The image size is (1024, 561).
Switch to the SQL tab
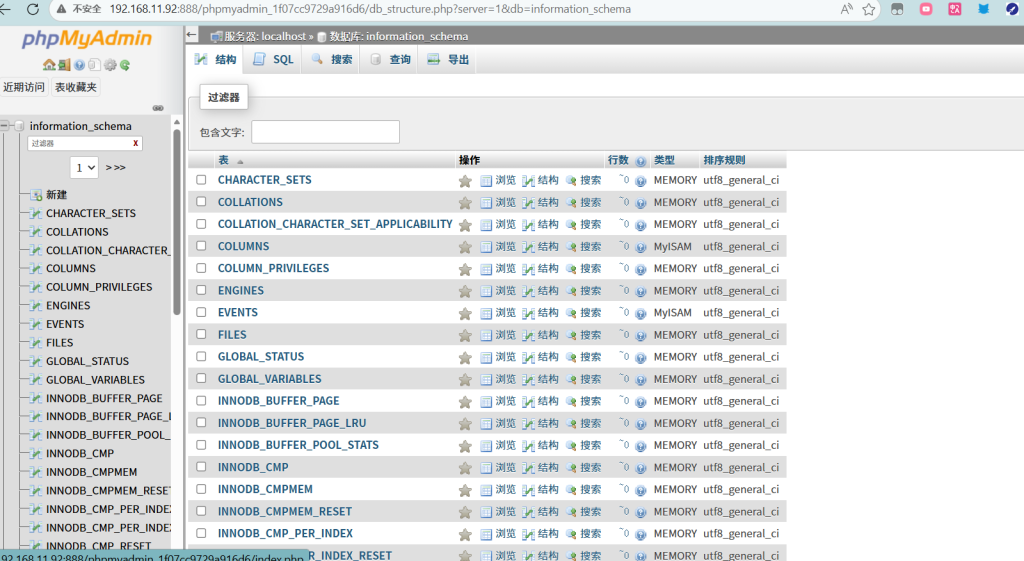coord(273,60)
